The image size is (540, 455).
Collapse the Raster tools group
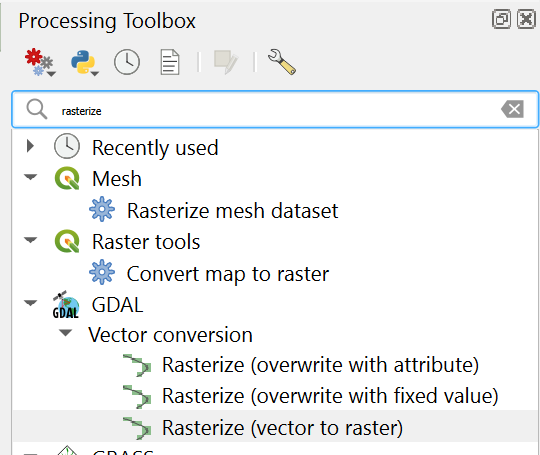pos(30,240)
